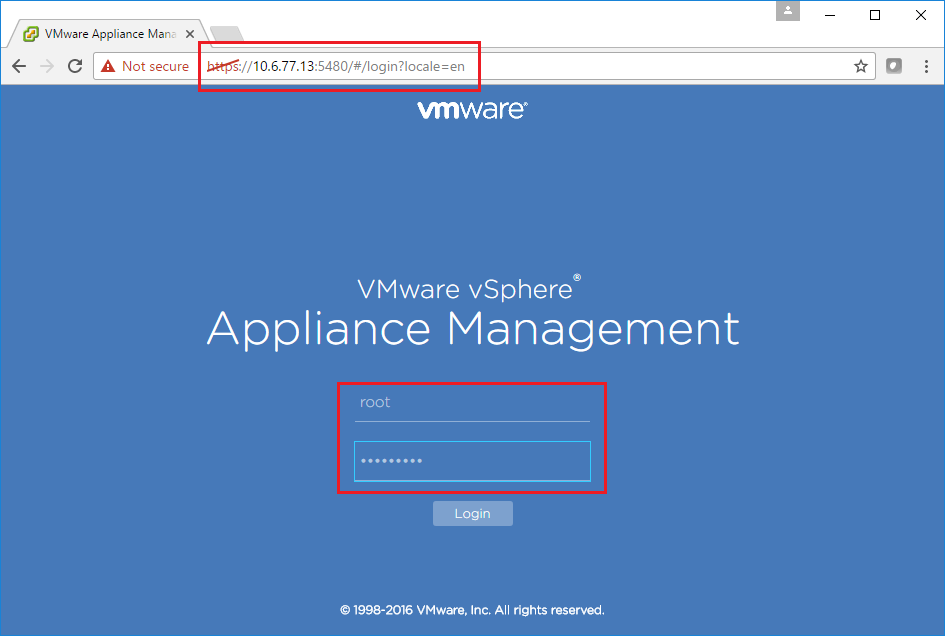Click the address bar URL 10.6.77.13:5480
The height and width of the screenshot is (636, 945).
click(336, 66)
